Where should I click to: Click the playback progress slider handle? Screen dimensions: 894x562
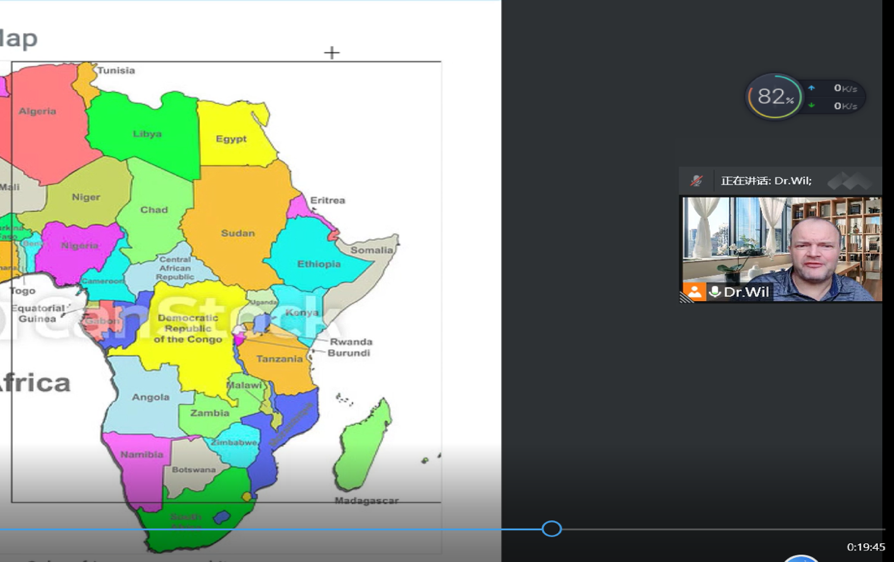pos(551,528)
